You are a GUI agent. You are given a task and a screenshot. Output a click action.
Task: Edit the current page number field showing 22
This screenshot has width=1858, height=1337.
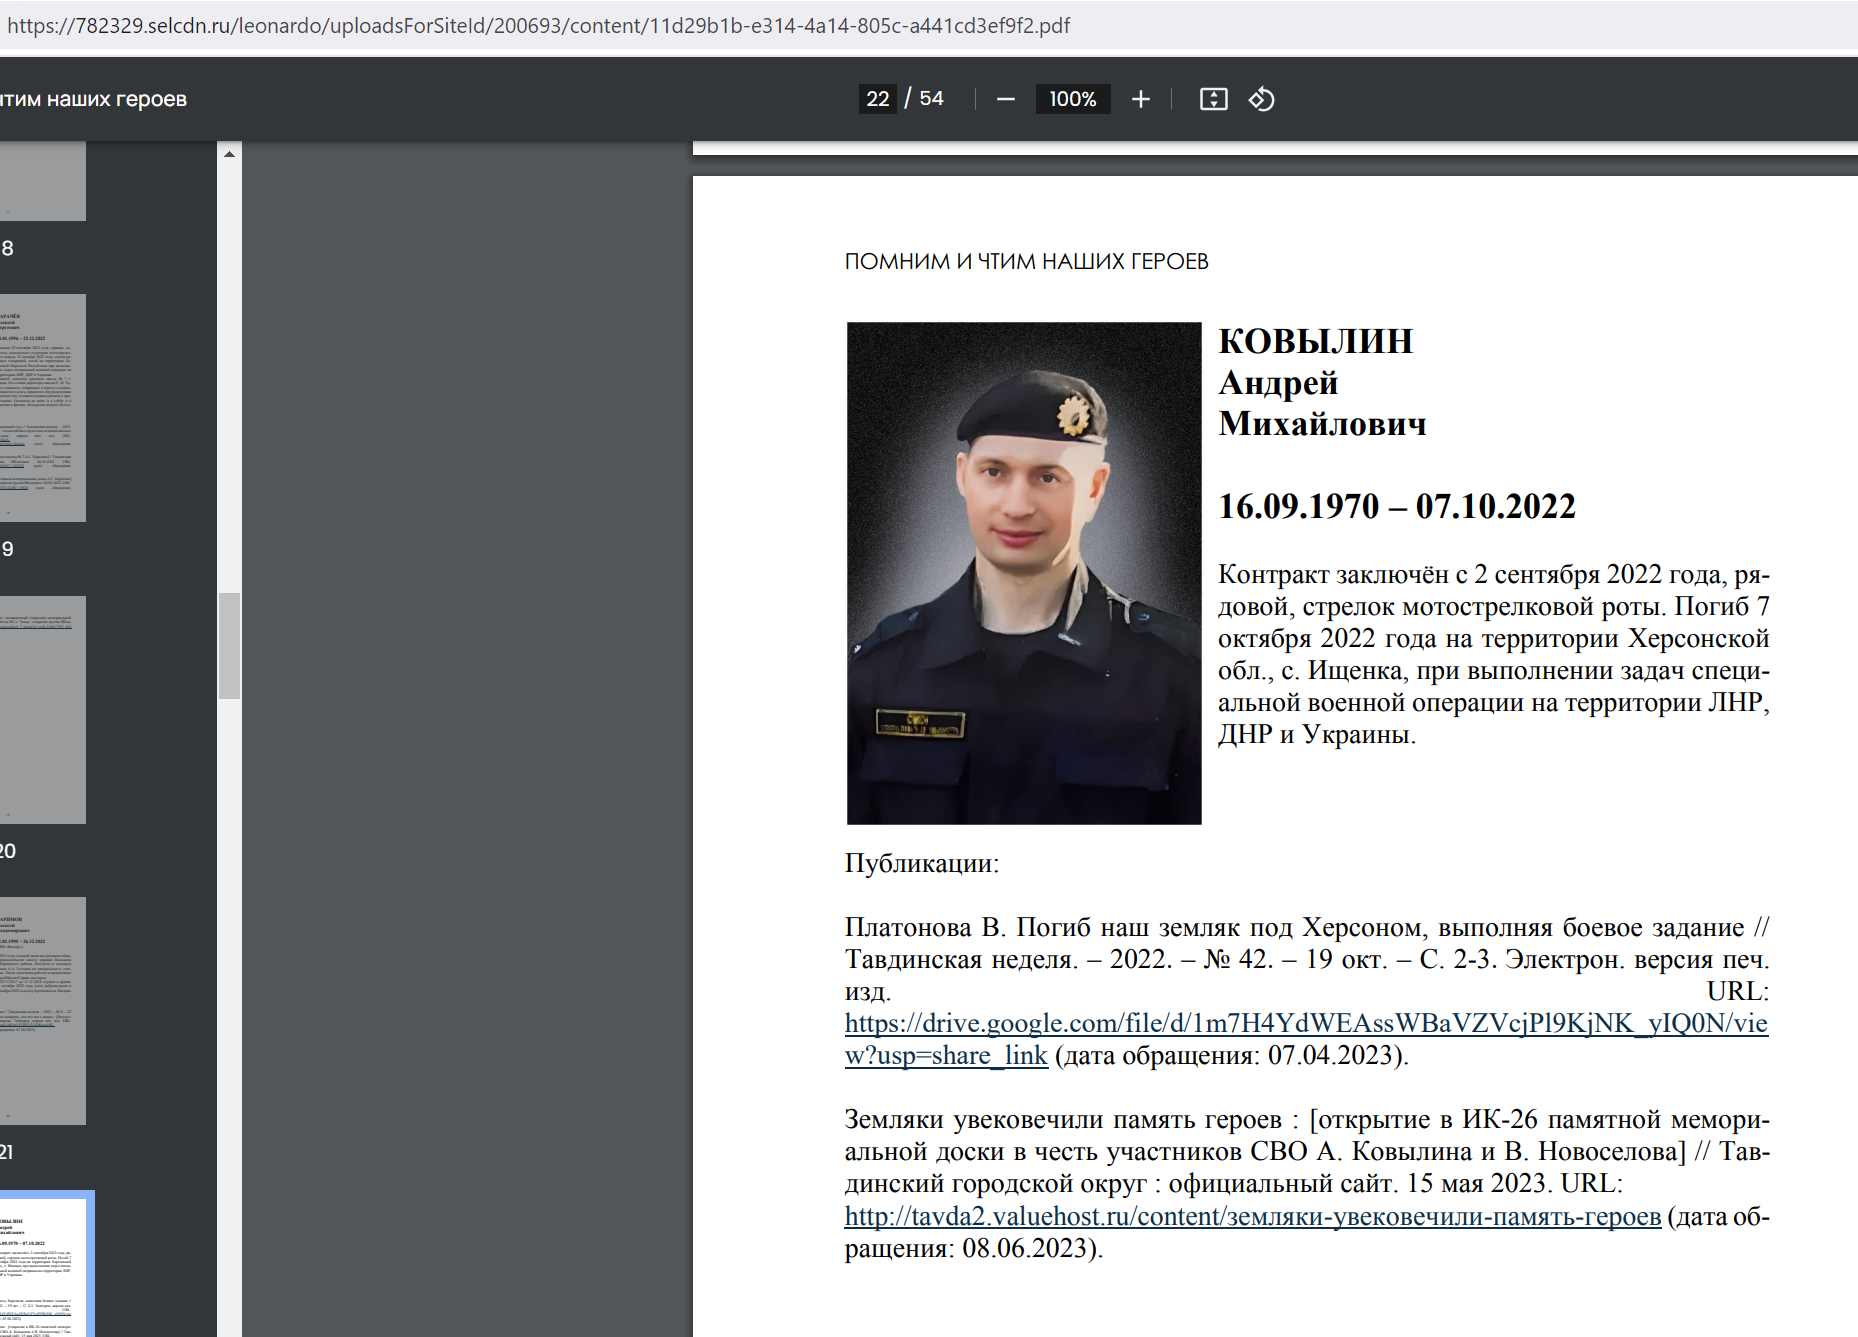point(877,99)
